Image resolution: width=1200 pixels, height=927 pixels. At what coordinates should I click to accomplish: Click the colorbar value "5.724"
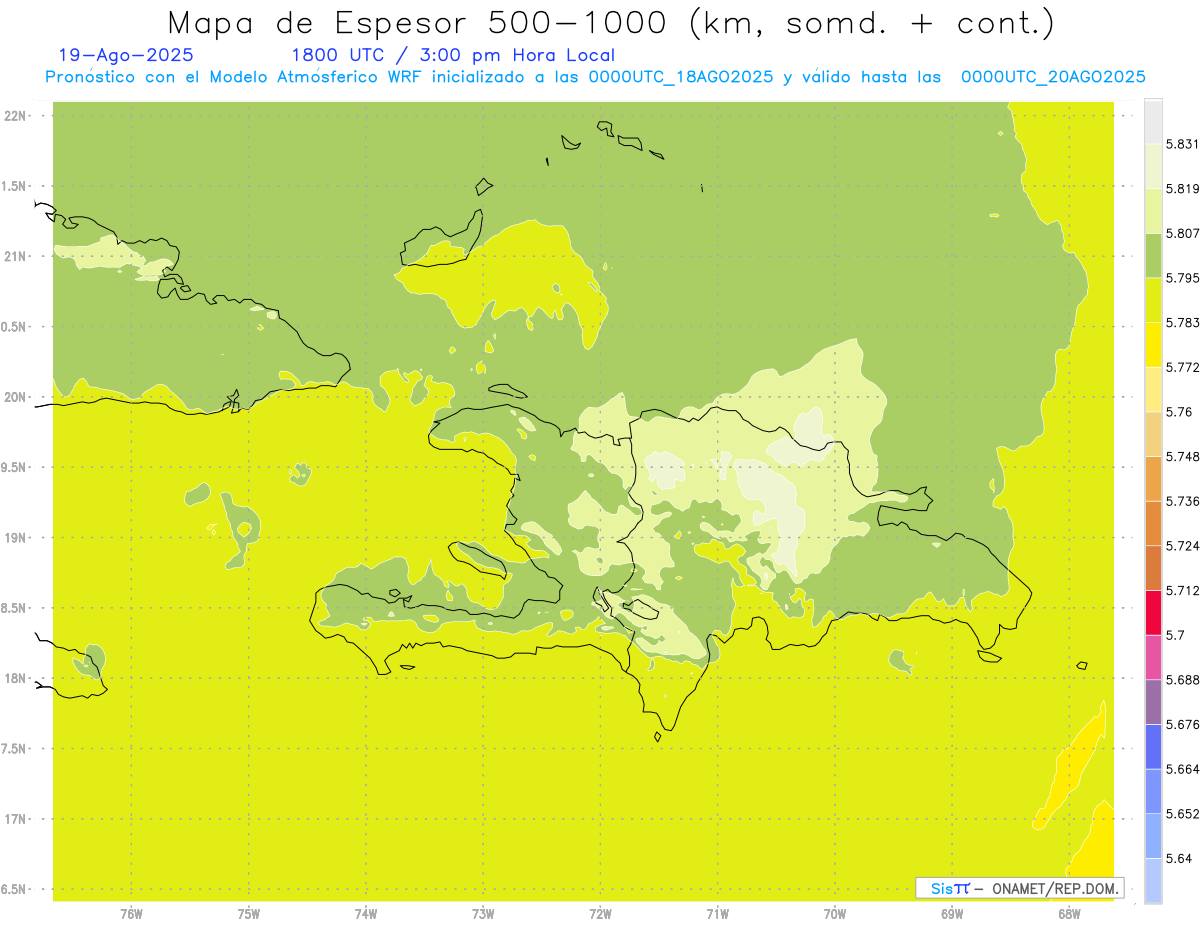[1182, 546]
